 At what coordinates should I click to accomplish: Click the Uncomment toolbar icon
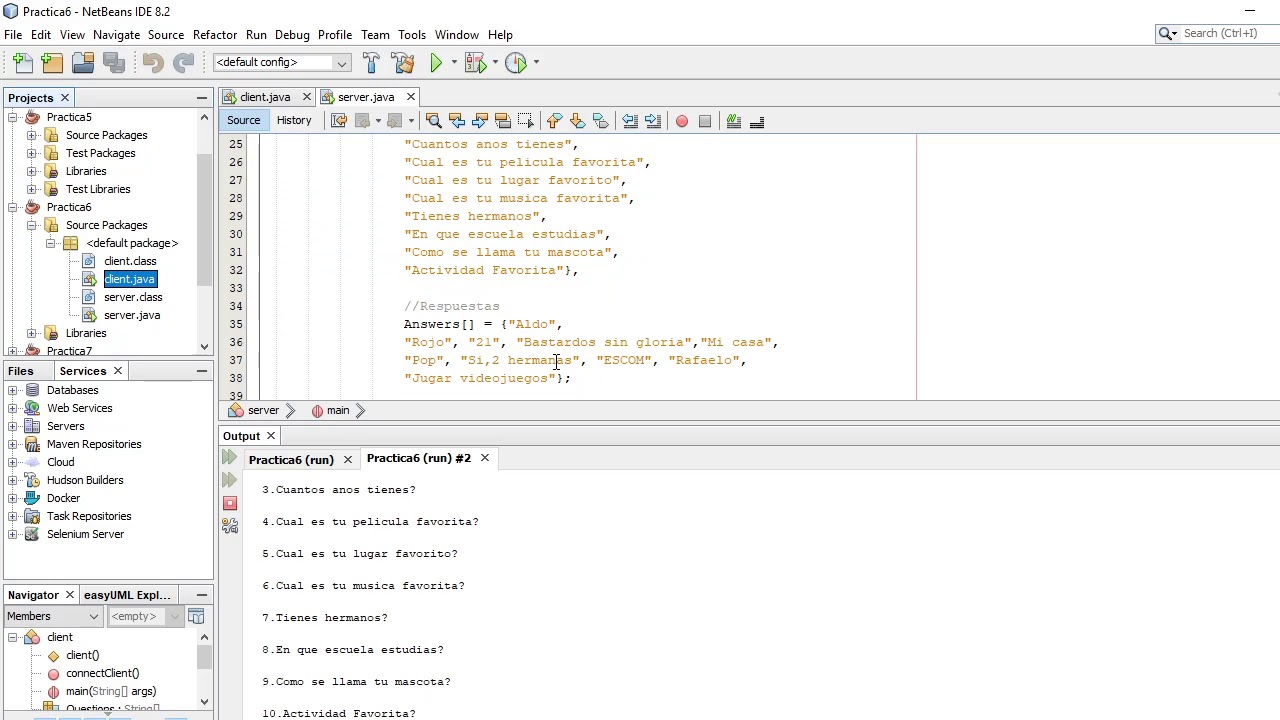[x=757, y=121]
